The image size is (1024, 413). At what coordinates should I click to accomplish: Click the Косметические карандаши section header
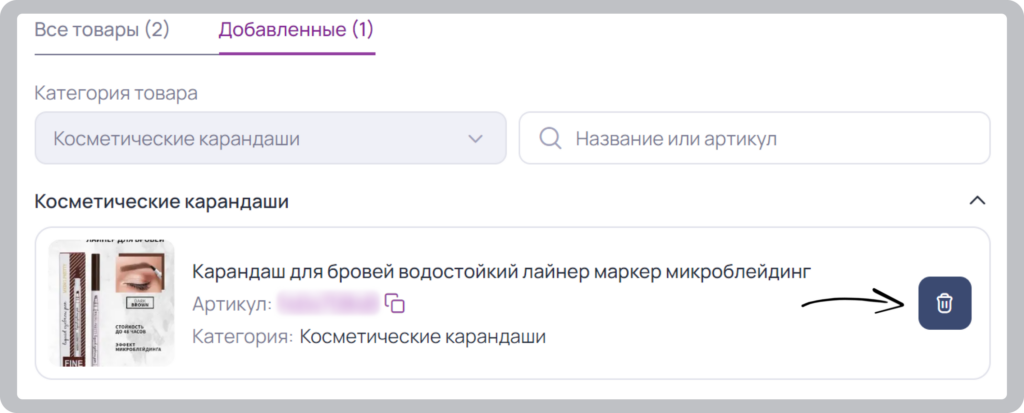click(x=161, y=201)
